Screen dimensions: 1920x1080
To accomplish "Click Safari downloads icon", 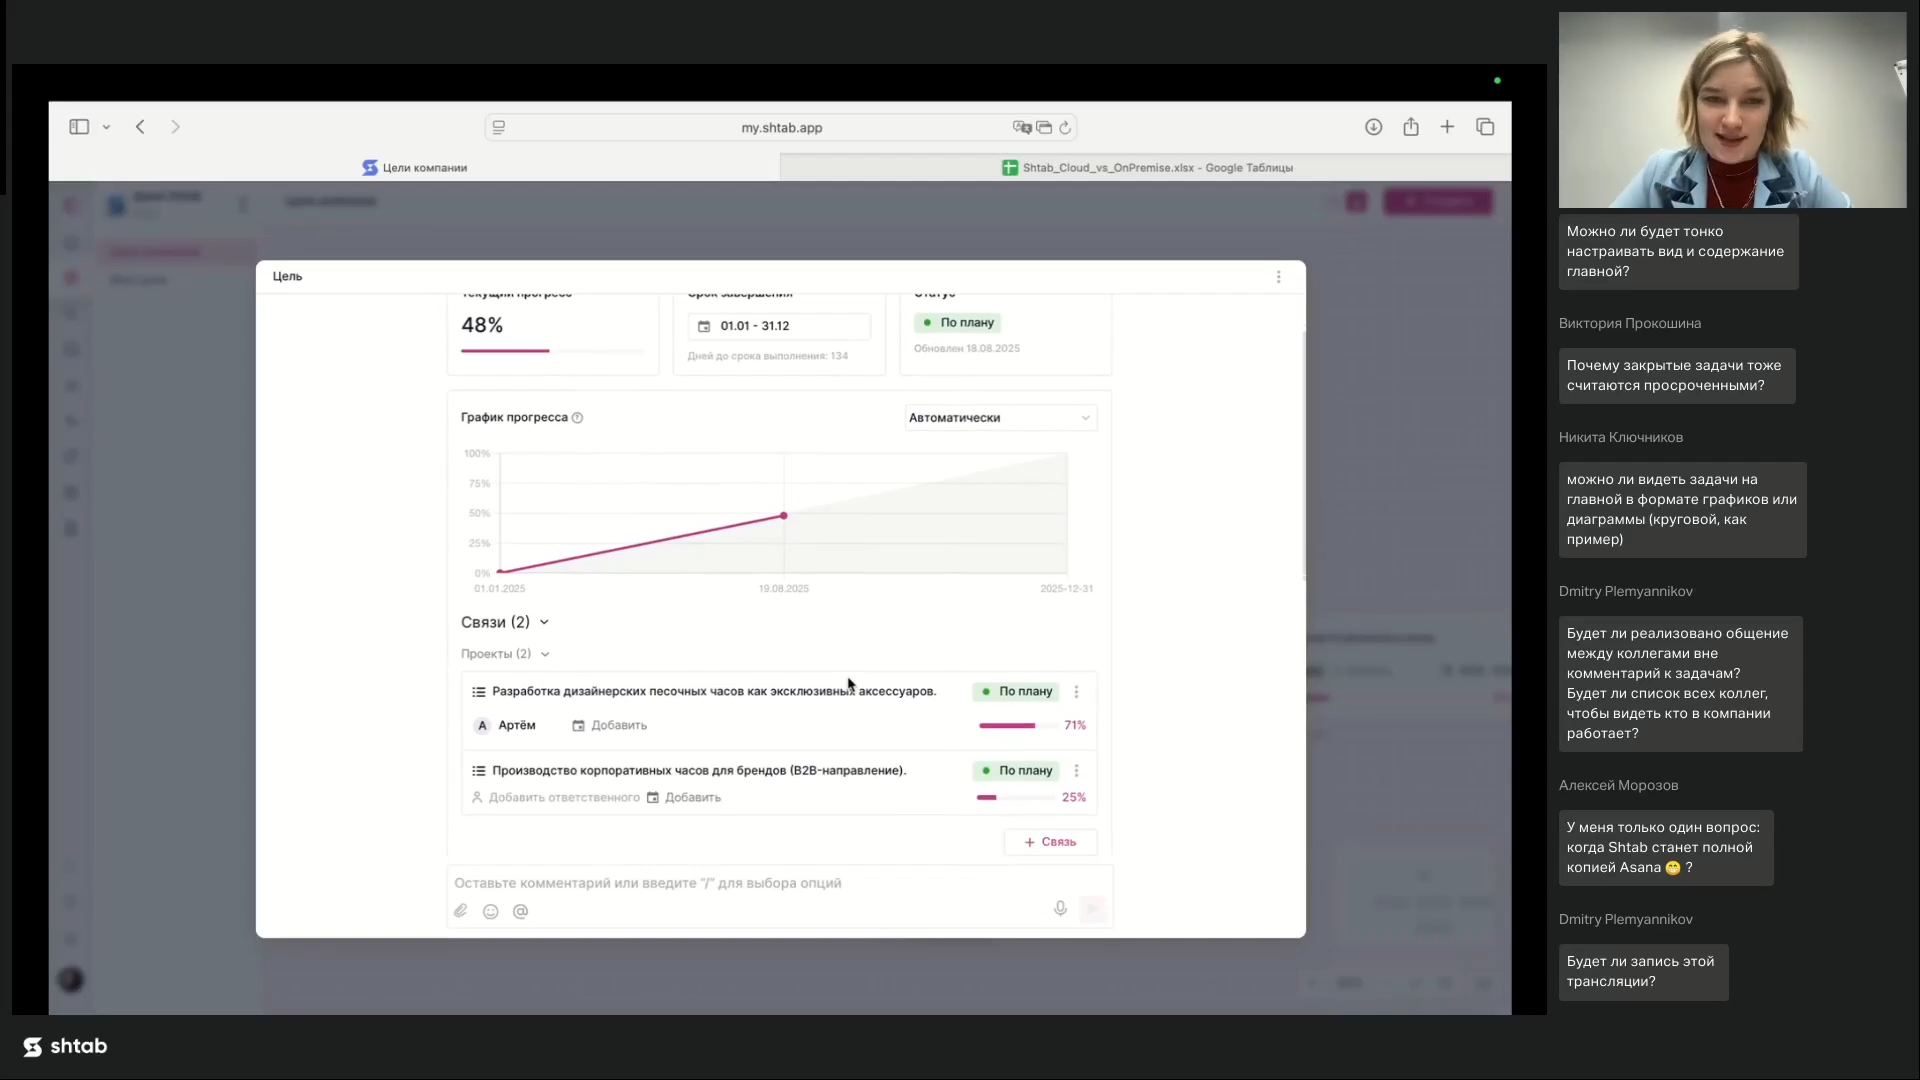I will (1373, 127).
